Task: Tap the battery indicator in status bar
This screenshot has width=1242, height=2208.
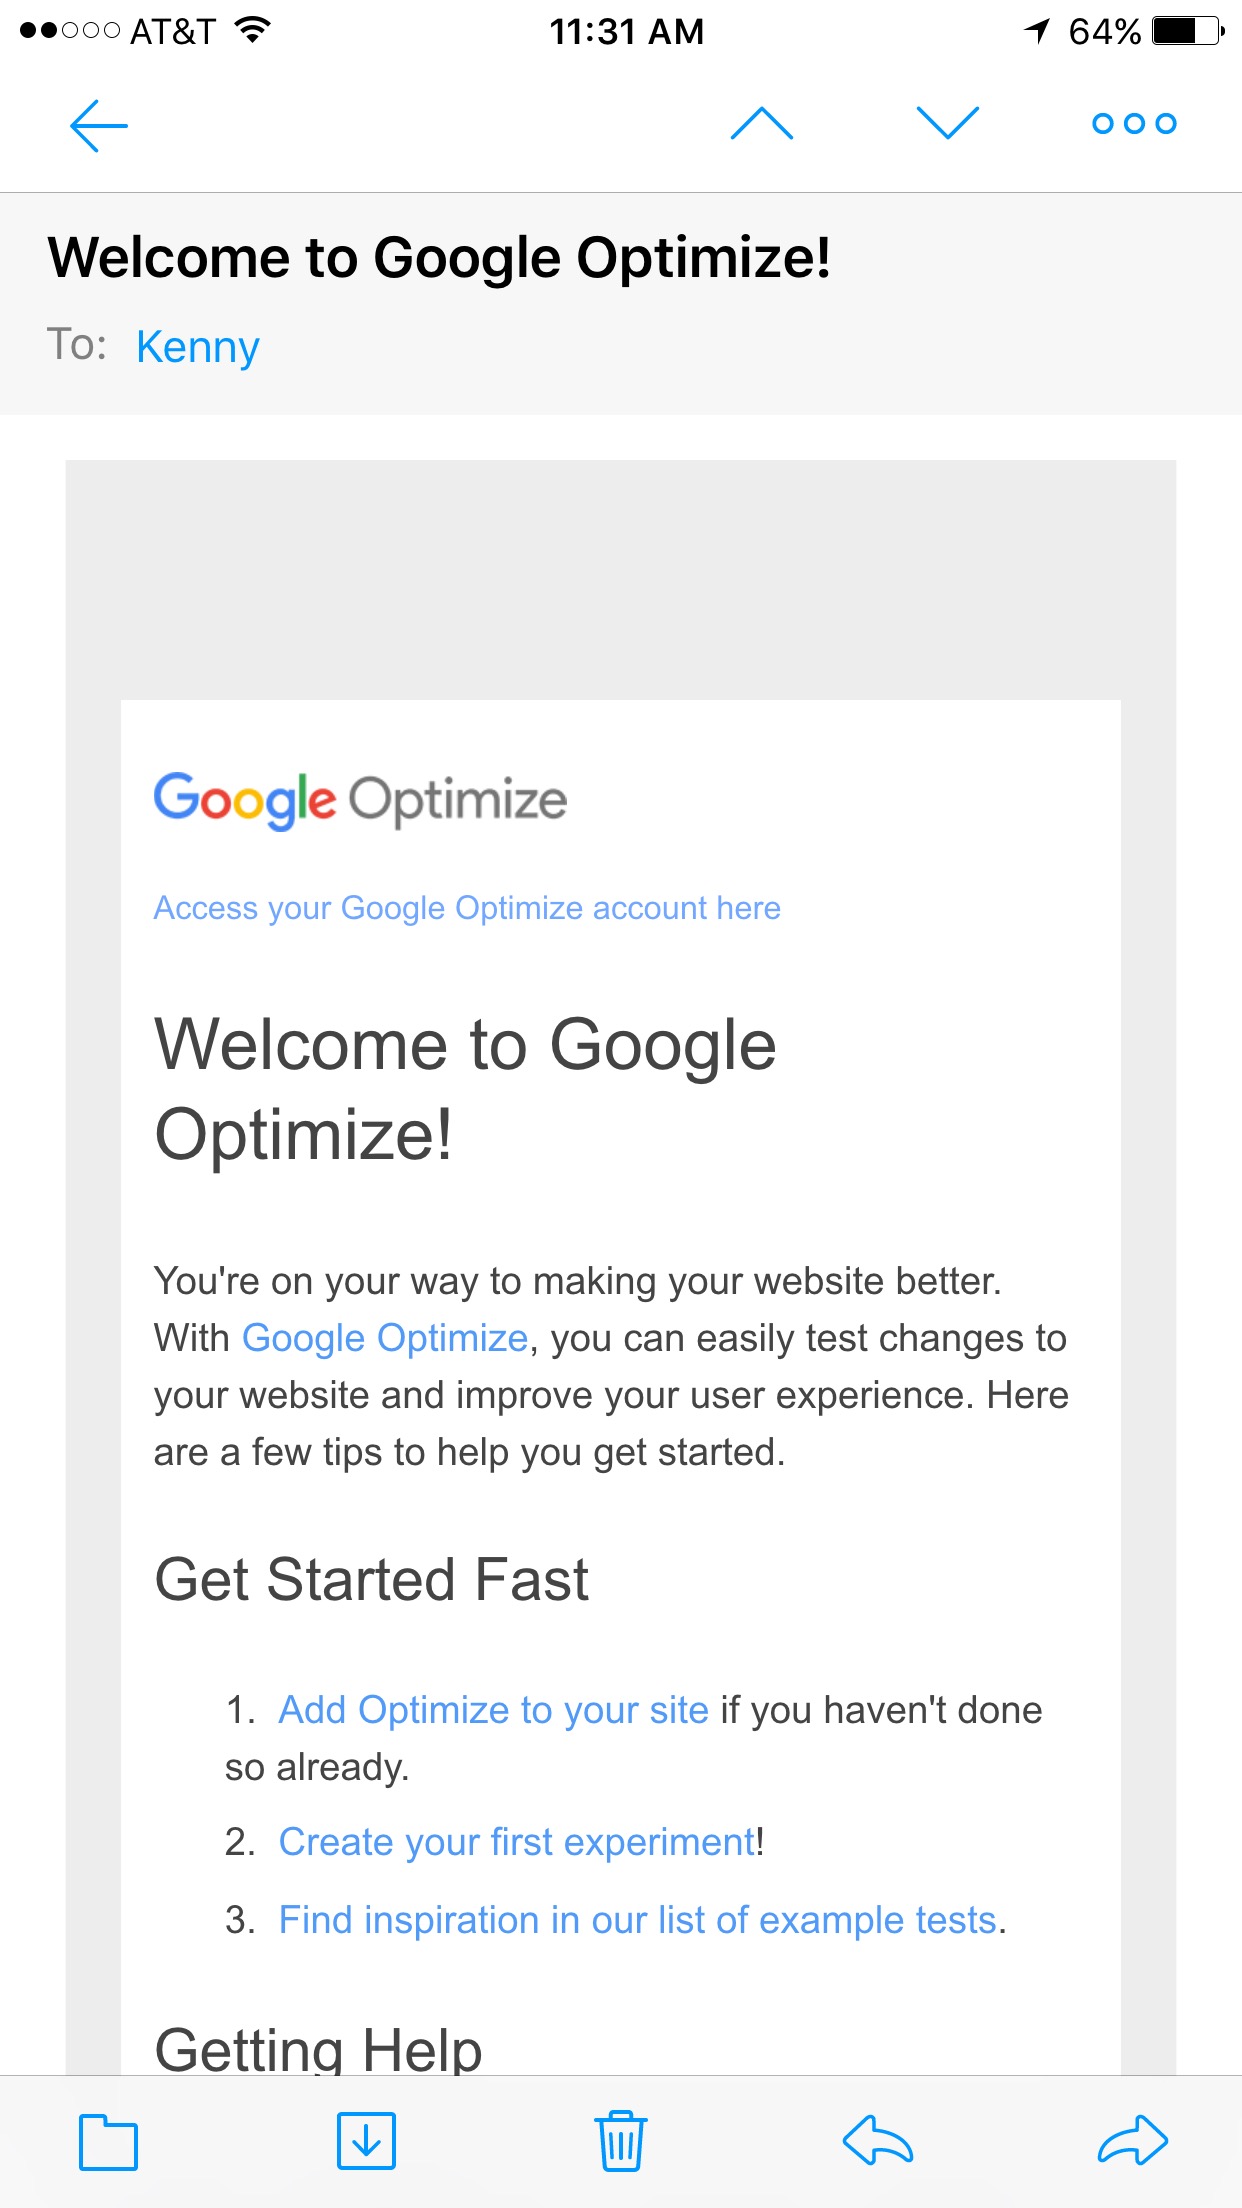Action: [1188, 31]
